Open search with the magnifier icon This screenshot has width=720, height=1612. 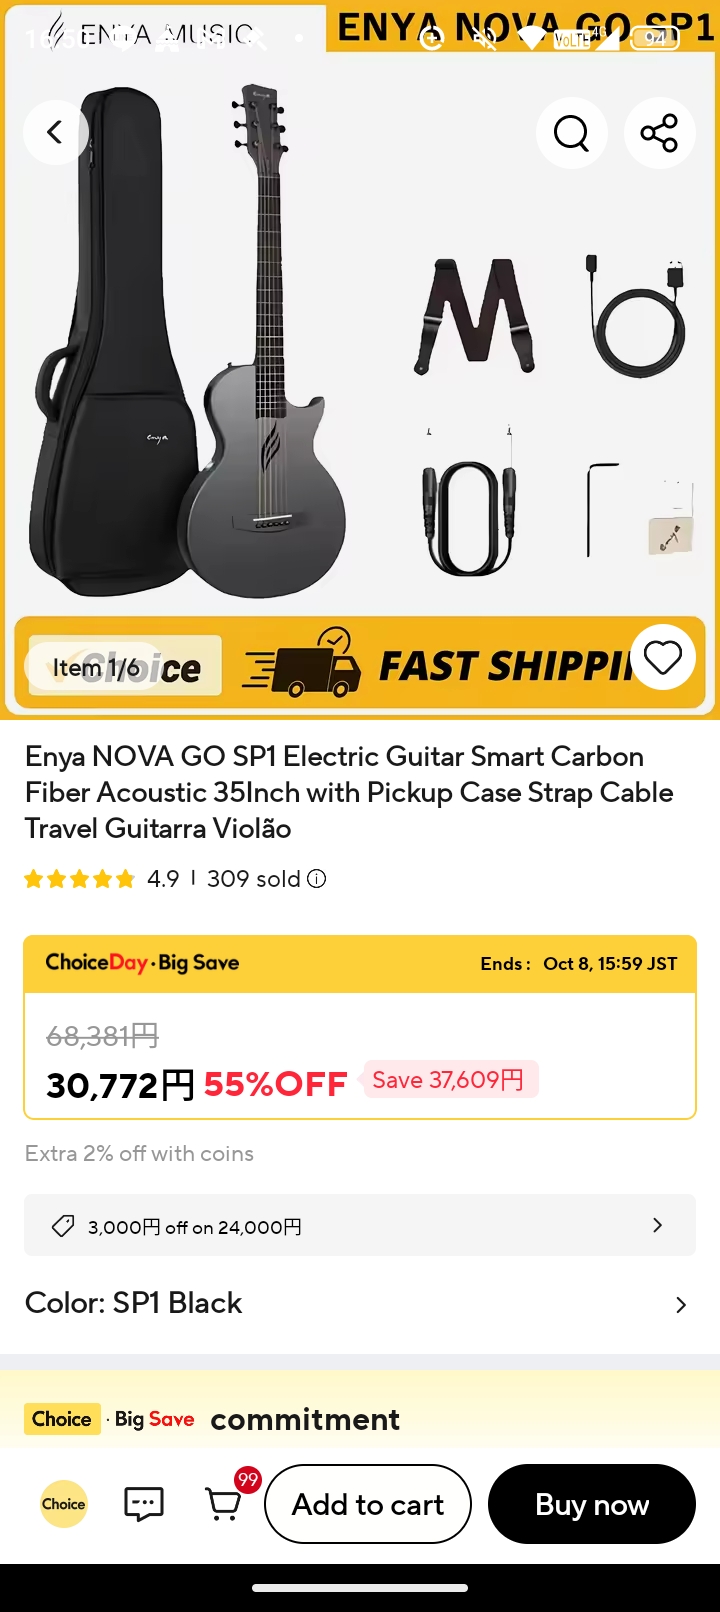[571, 132]
